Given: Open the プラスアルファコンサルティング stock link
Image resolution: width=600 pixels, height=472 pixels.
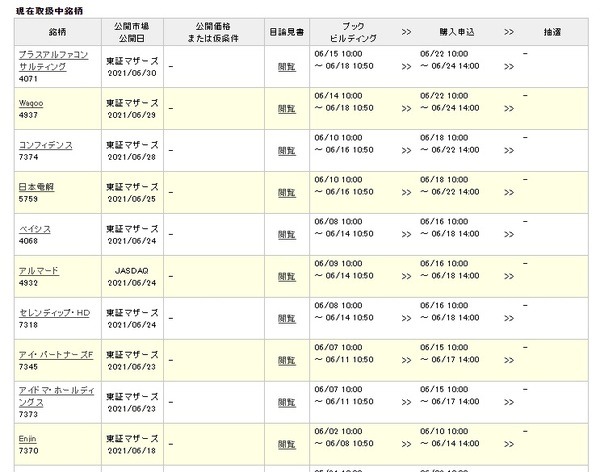Looking at the screenshot, I should pyautogui.click(x=53, y=60).
